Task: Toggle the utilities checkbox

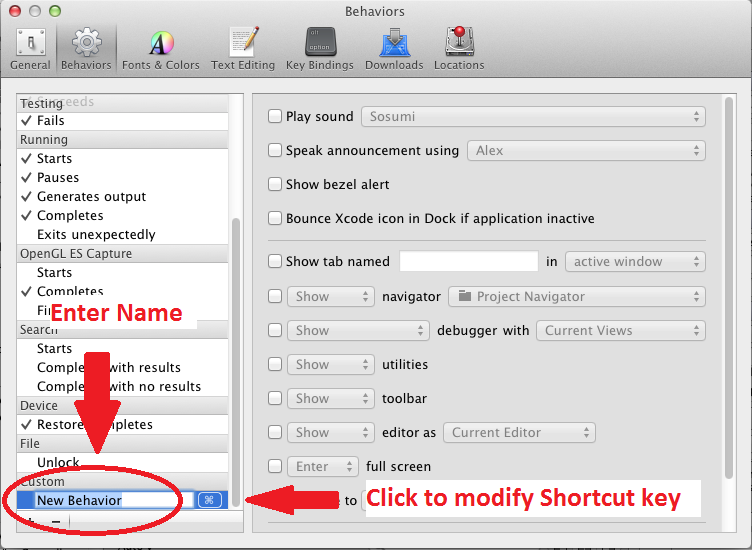Action: click(x=275, y=364)
